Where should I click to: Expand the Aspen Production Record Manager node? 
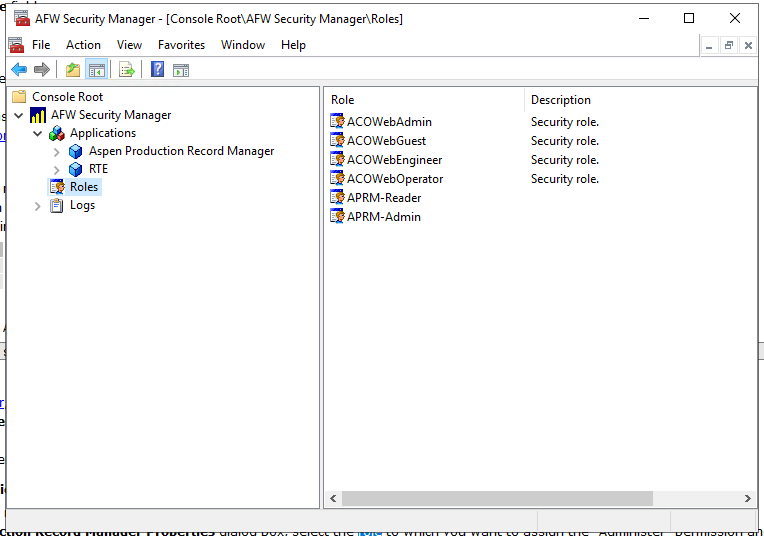tap(57, 152)
